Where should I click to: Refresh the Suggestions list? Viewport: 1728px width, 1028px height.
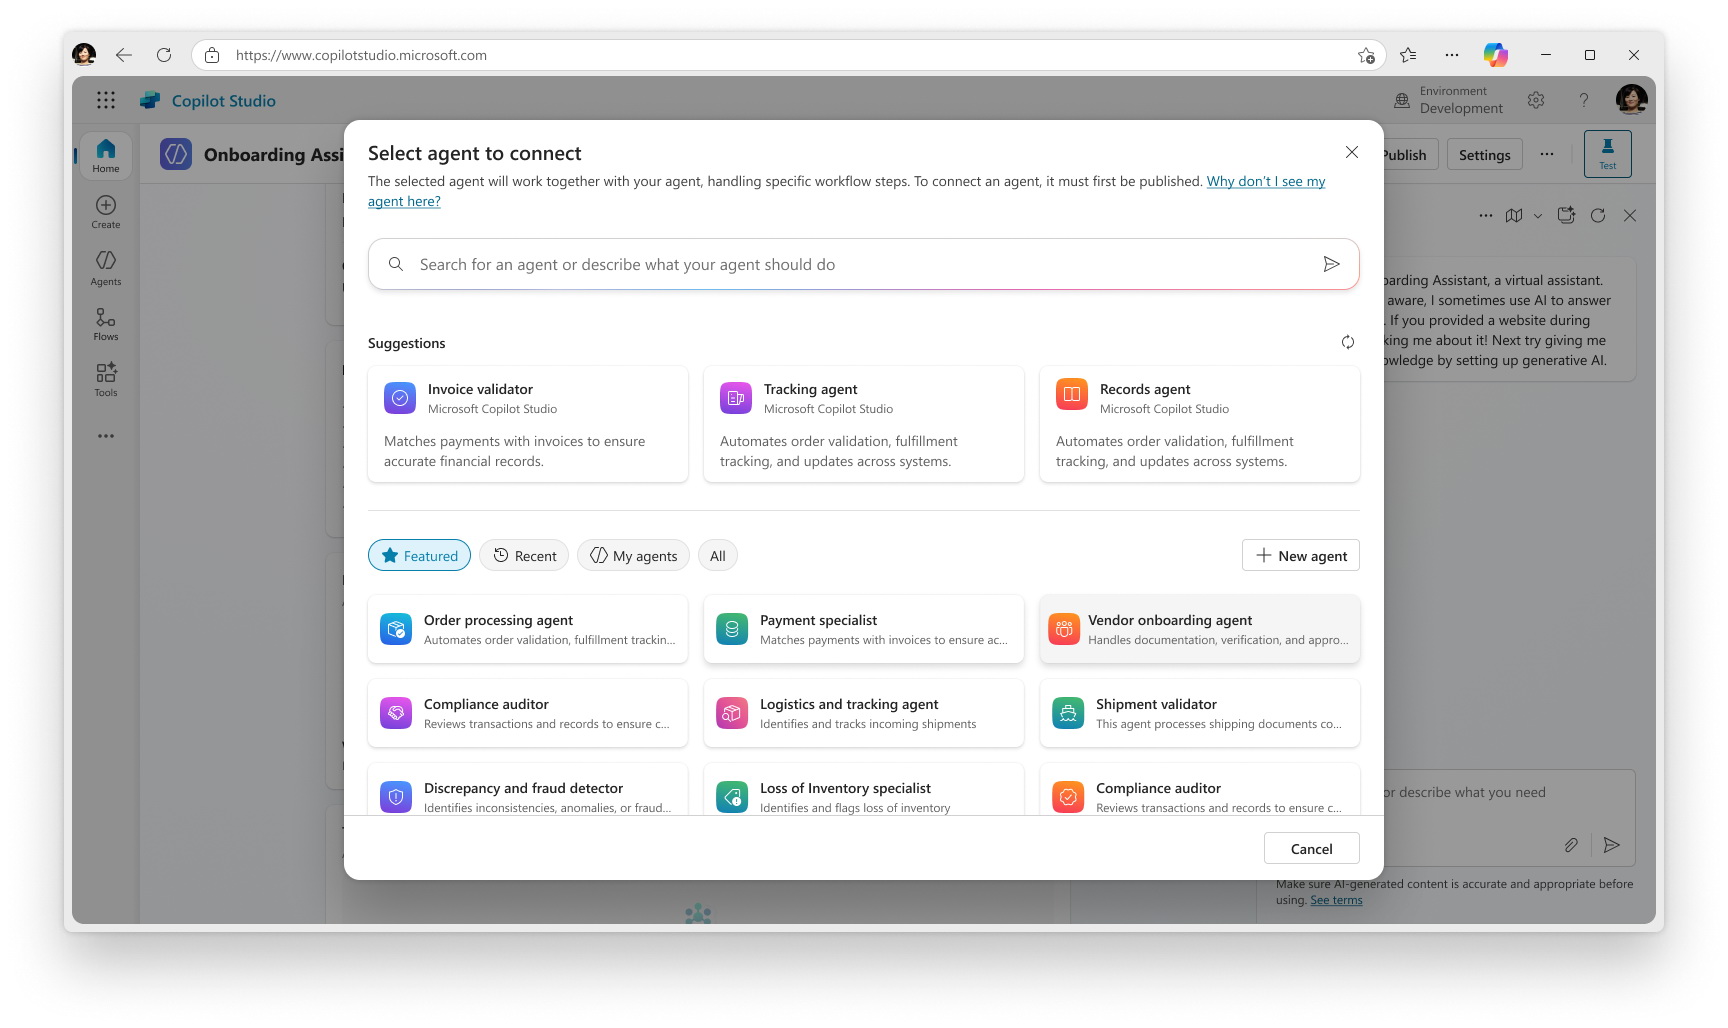point(1348,342)
